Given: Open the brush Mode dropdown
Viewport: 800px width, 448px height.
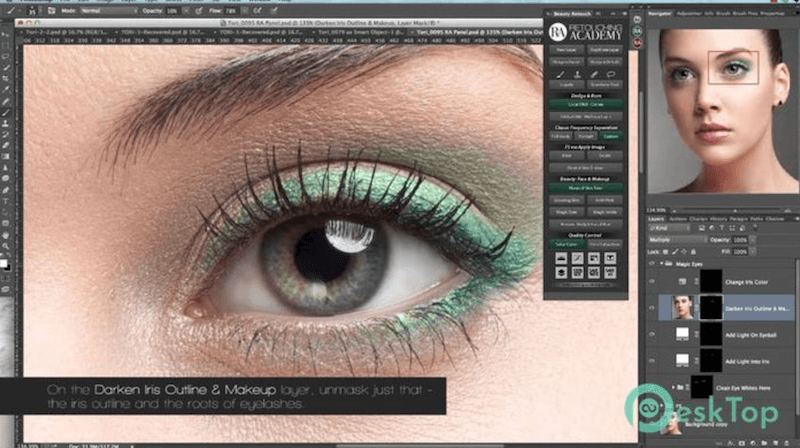Looking at the screenshot, I should click(109, 10).
